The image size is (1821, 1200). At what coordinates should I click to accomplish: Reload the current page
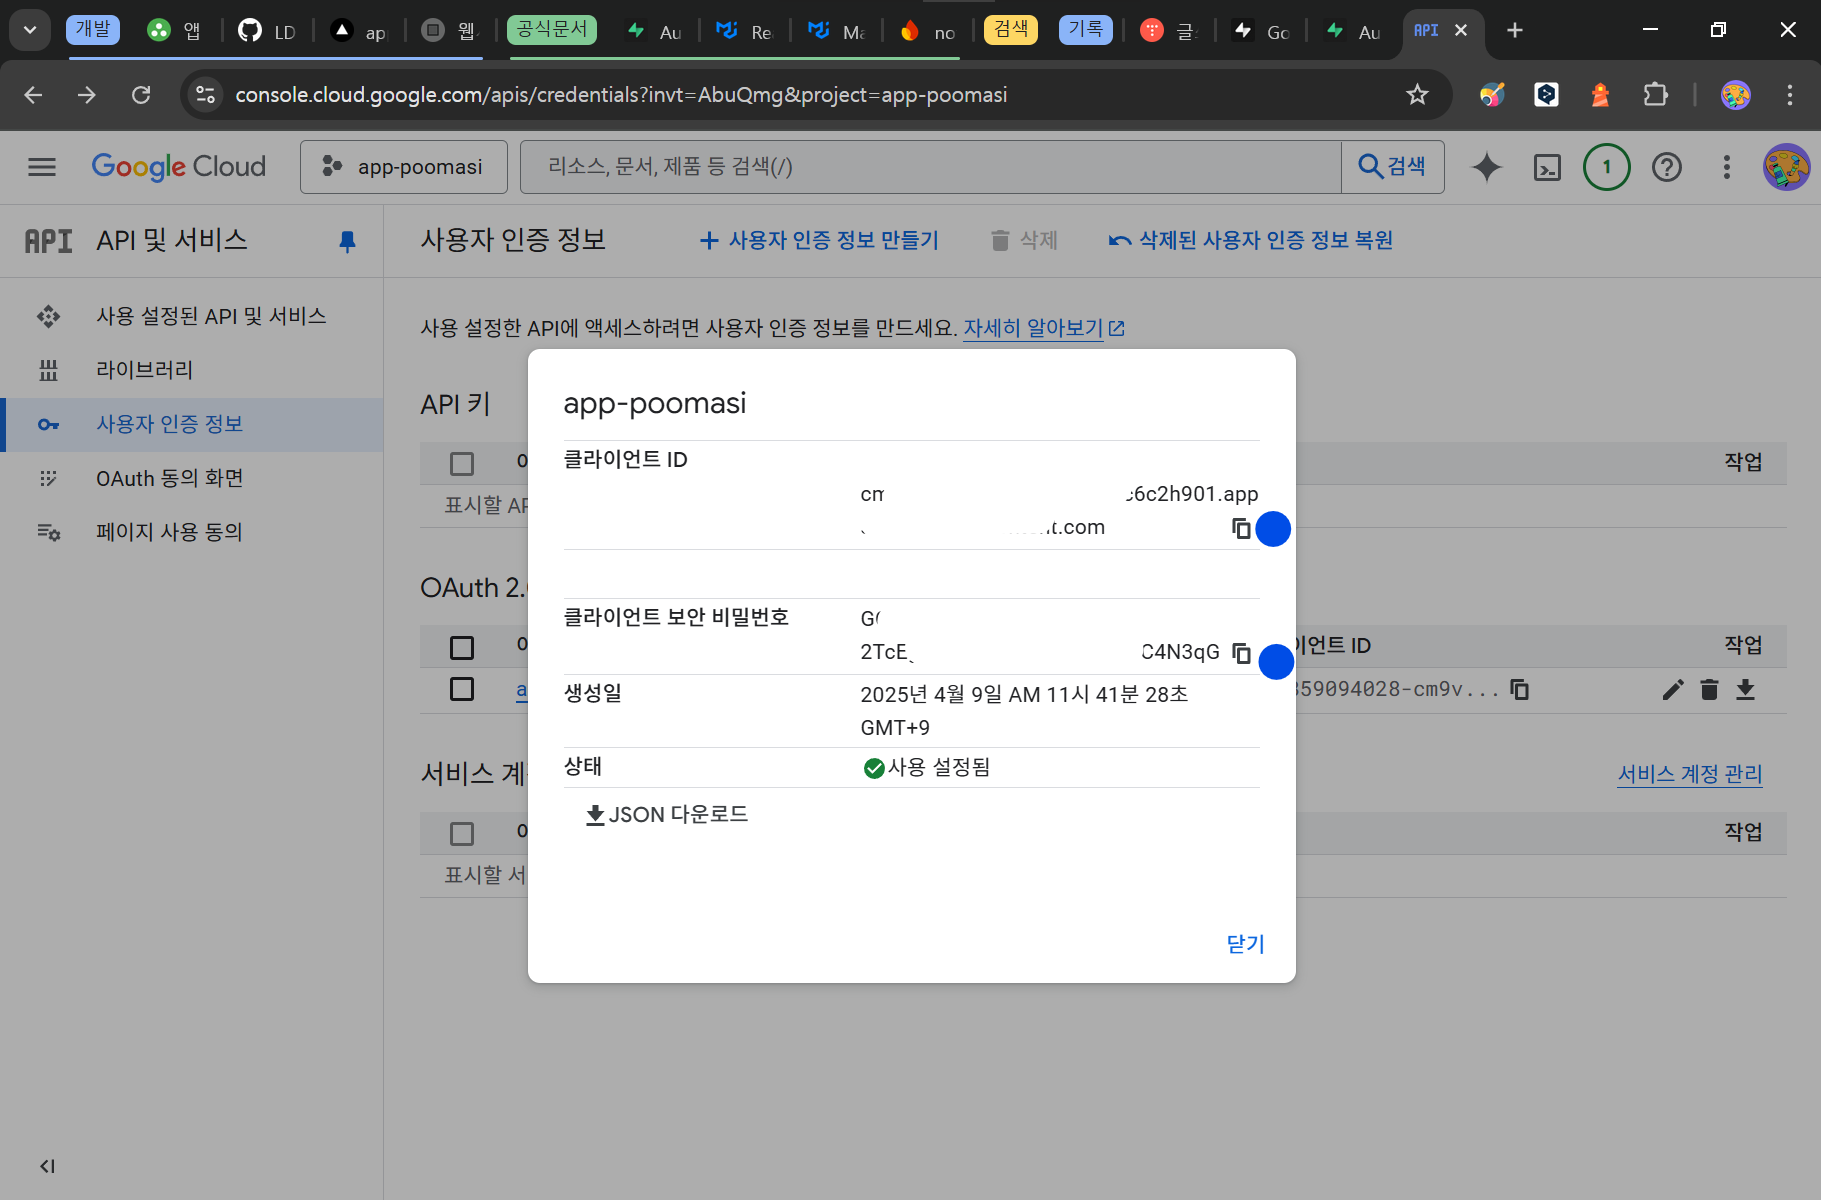(x=141, y=95)
